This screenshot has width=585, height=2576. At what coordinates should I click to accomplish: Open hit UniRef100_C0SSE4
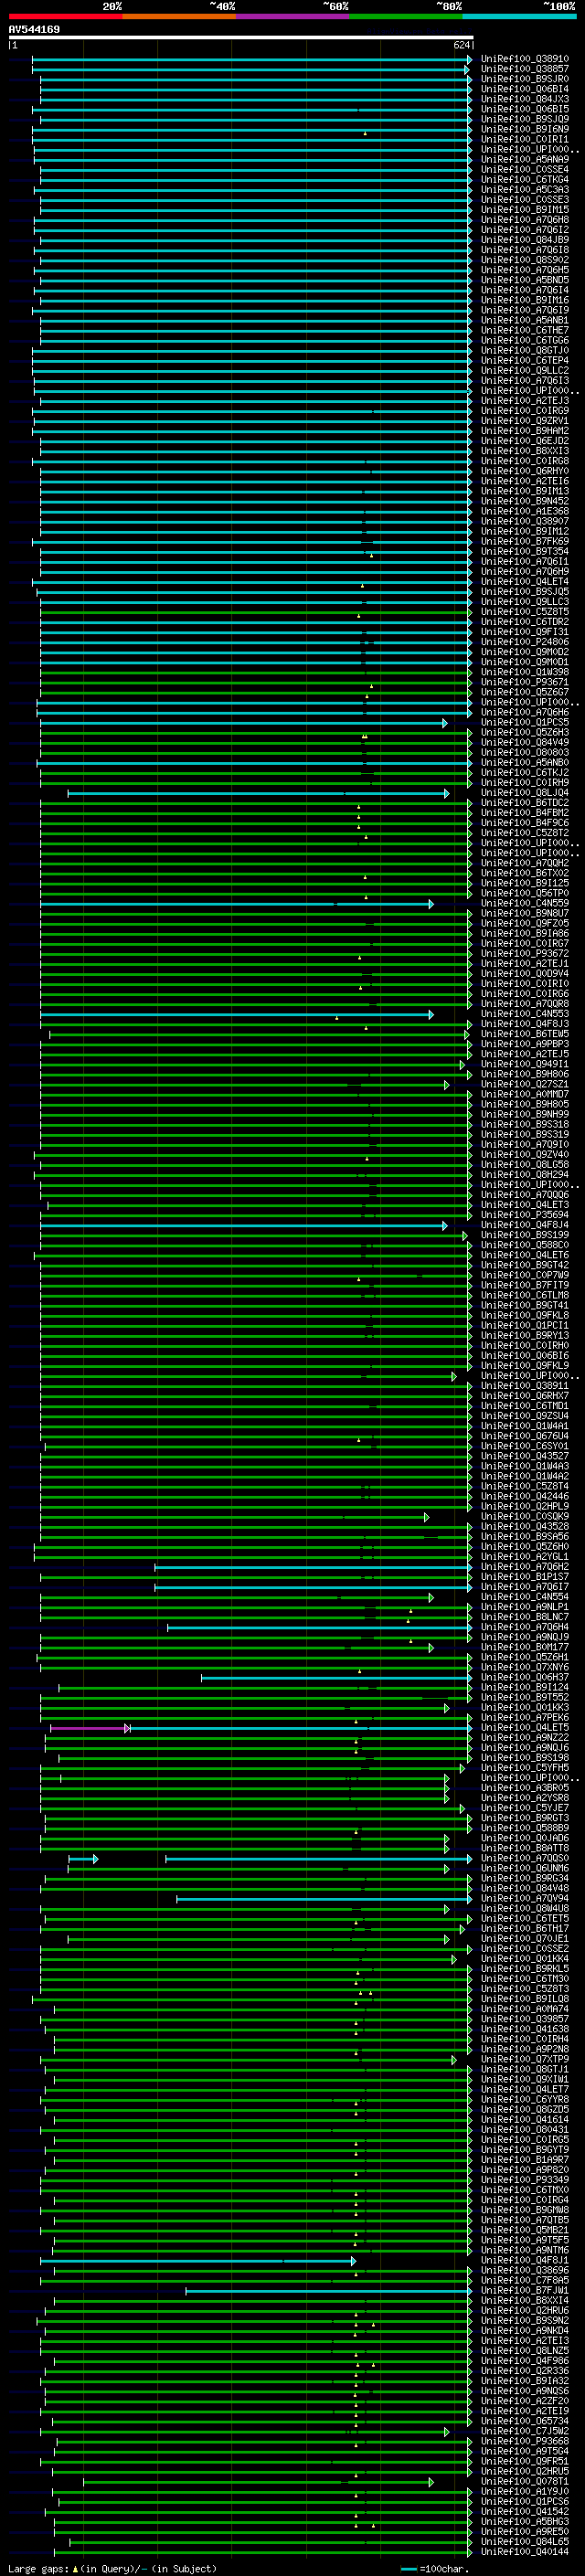pyautogui.click(x=524, y=169)
